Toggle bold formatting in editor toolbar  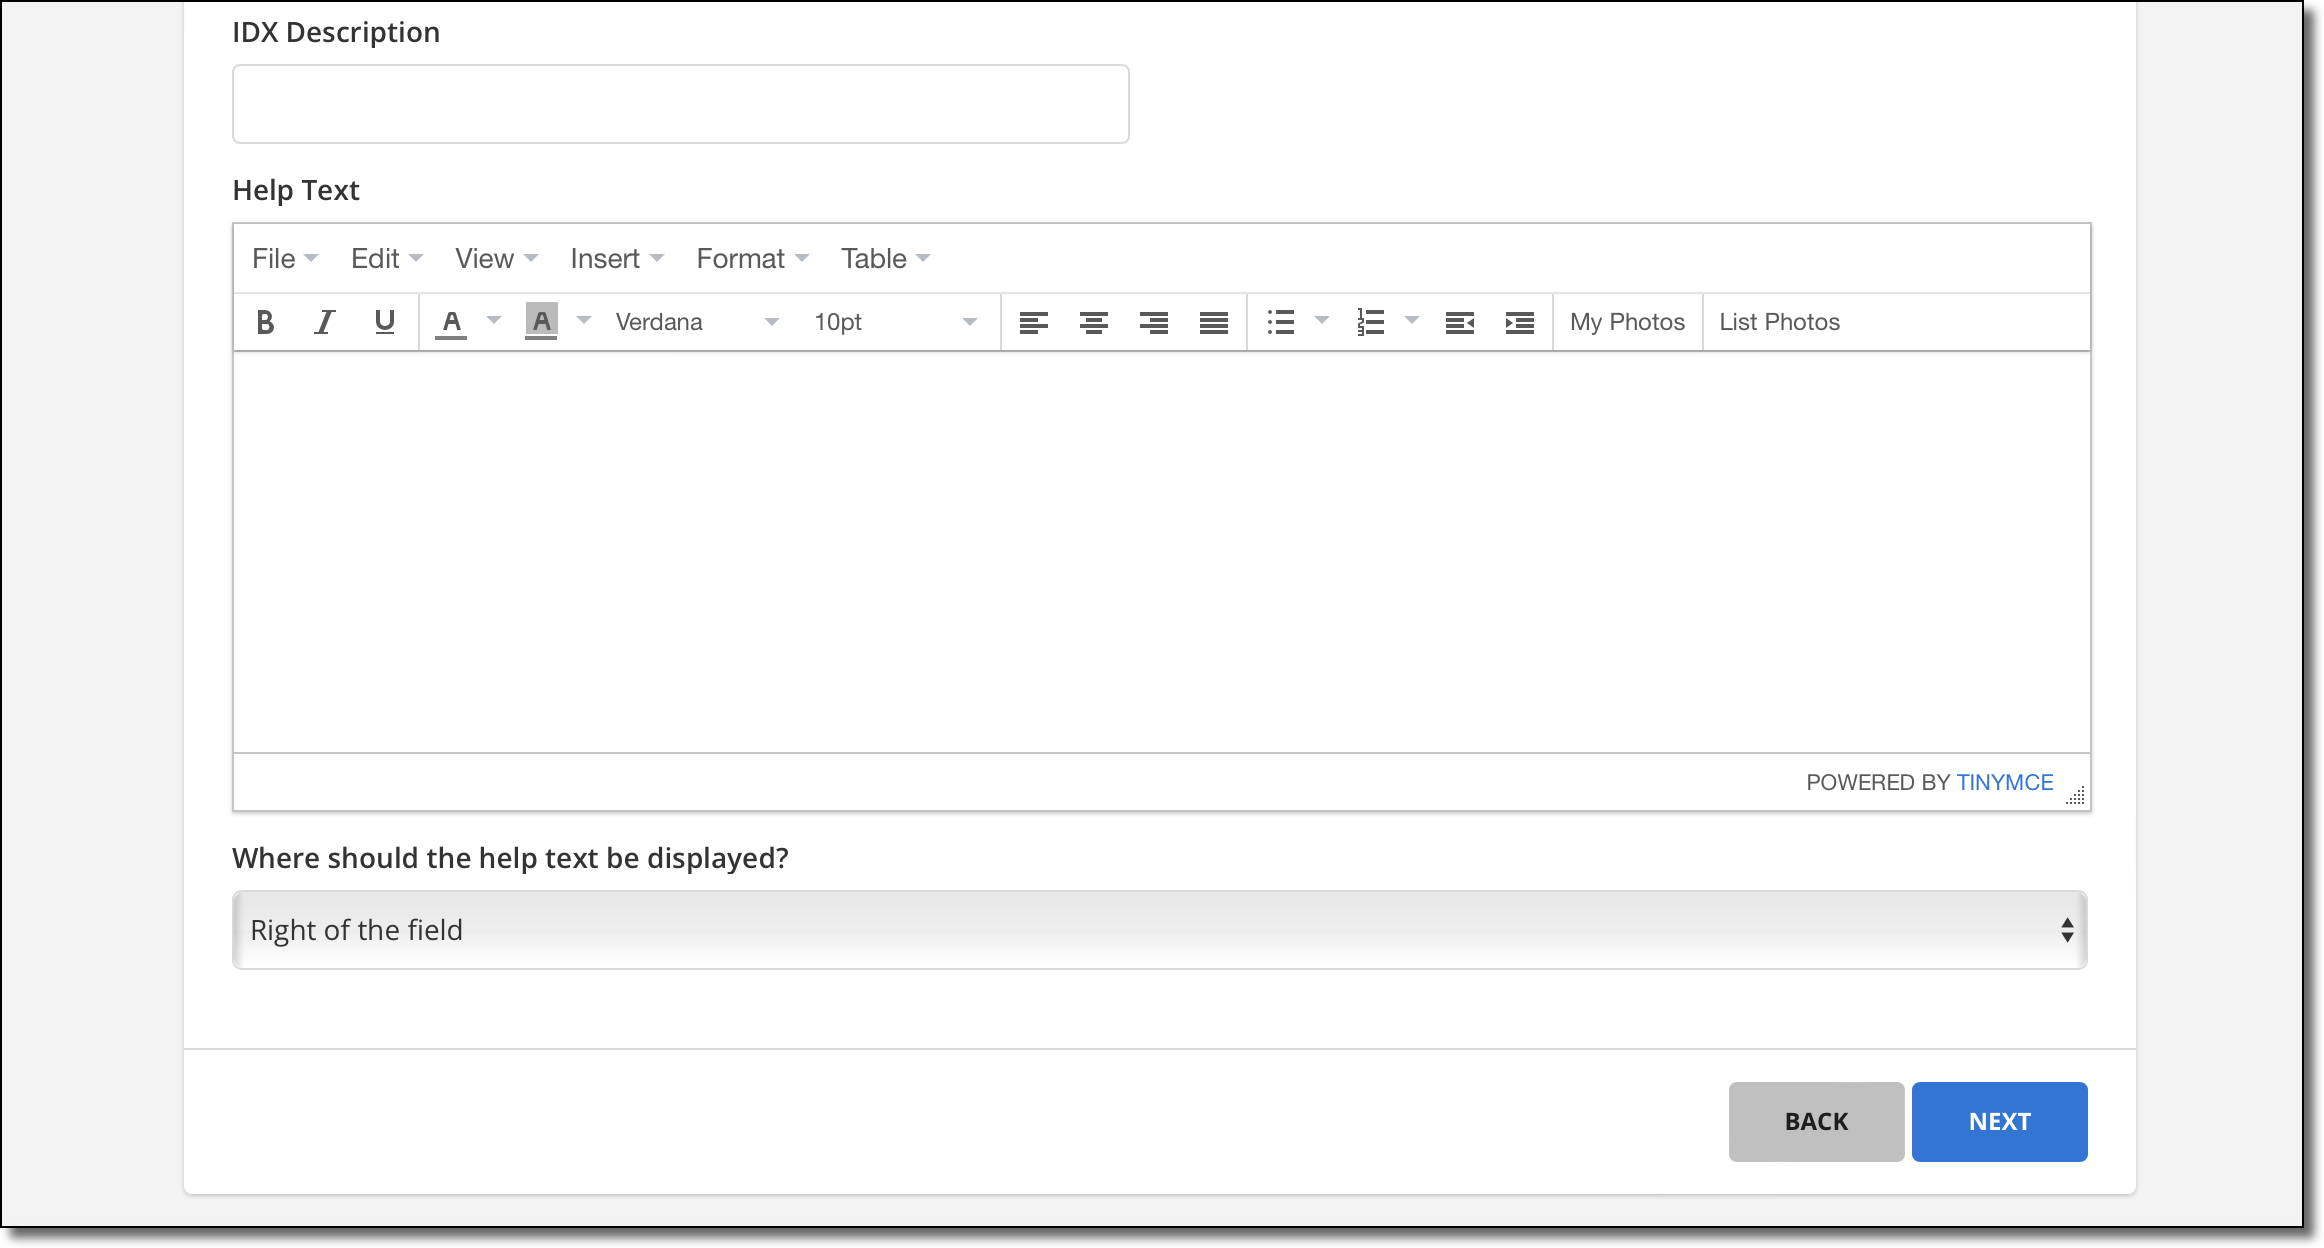pos(265,322)
